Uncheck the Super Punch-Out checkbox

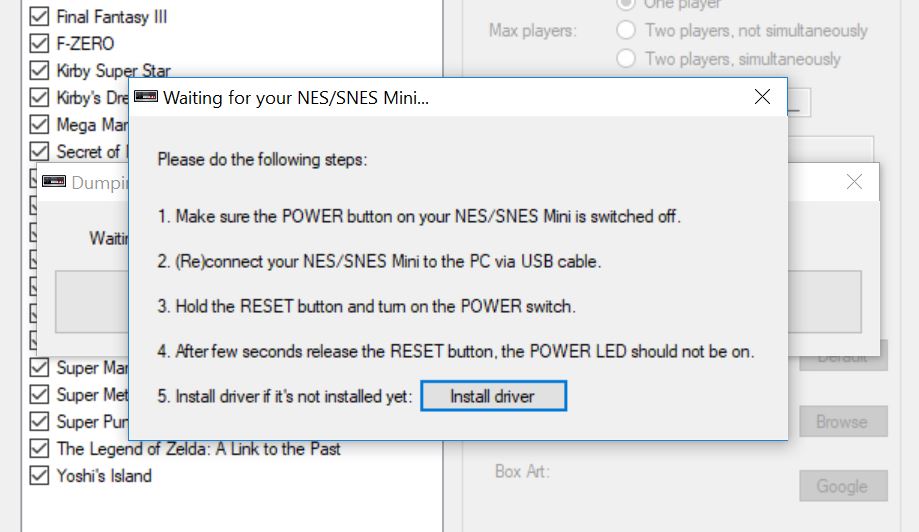(39, 421)
